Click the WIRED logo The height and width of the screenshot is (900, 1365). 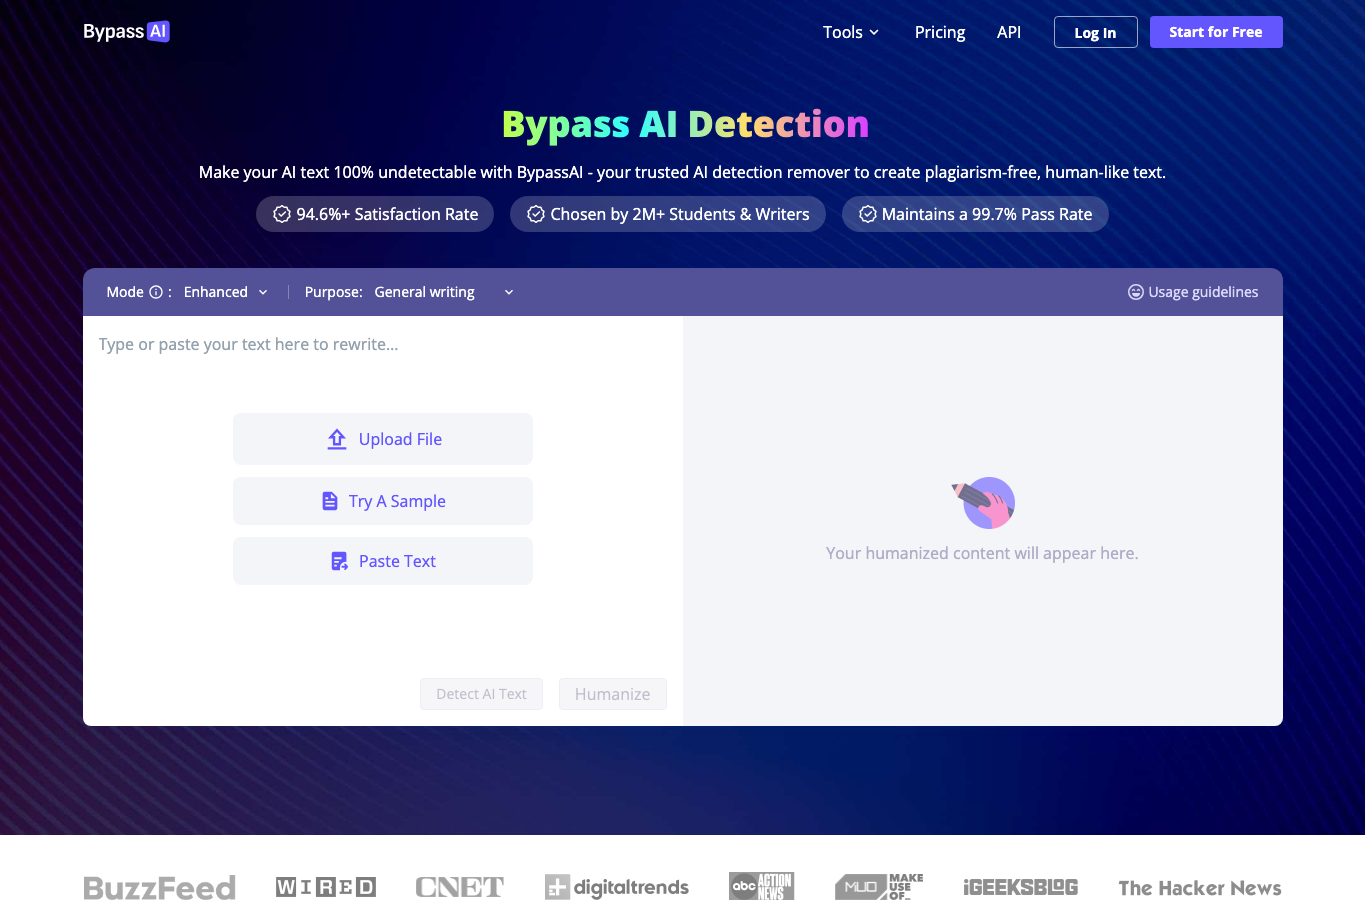[x=326, y=887]
